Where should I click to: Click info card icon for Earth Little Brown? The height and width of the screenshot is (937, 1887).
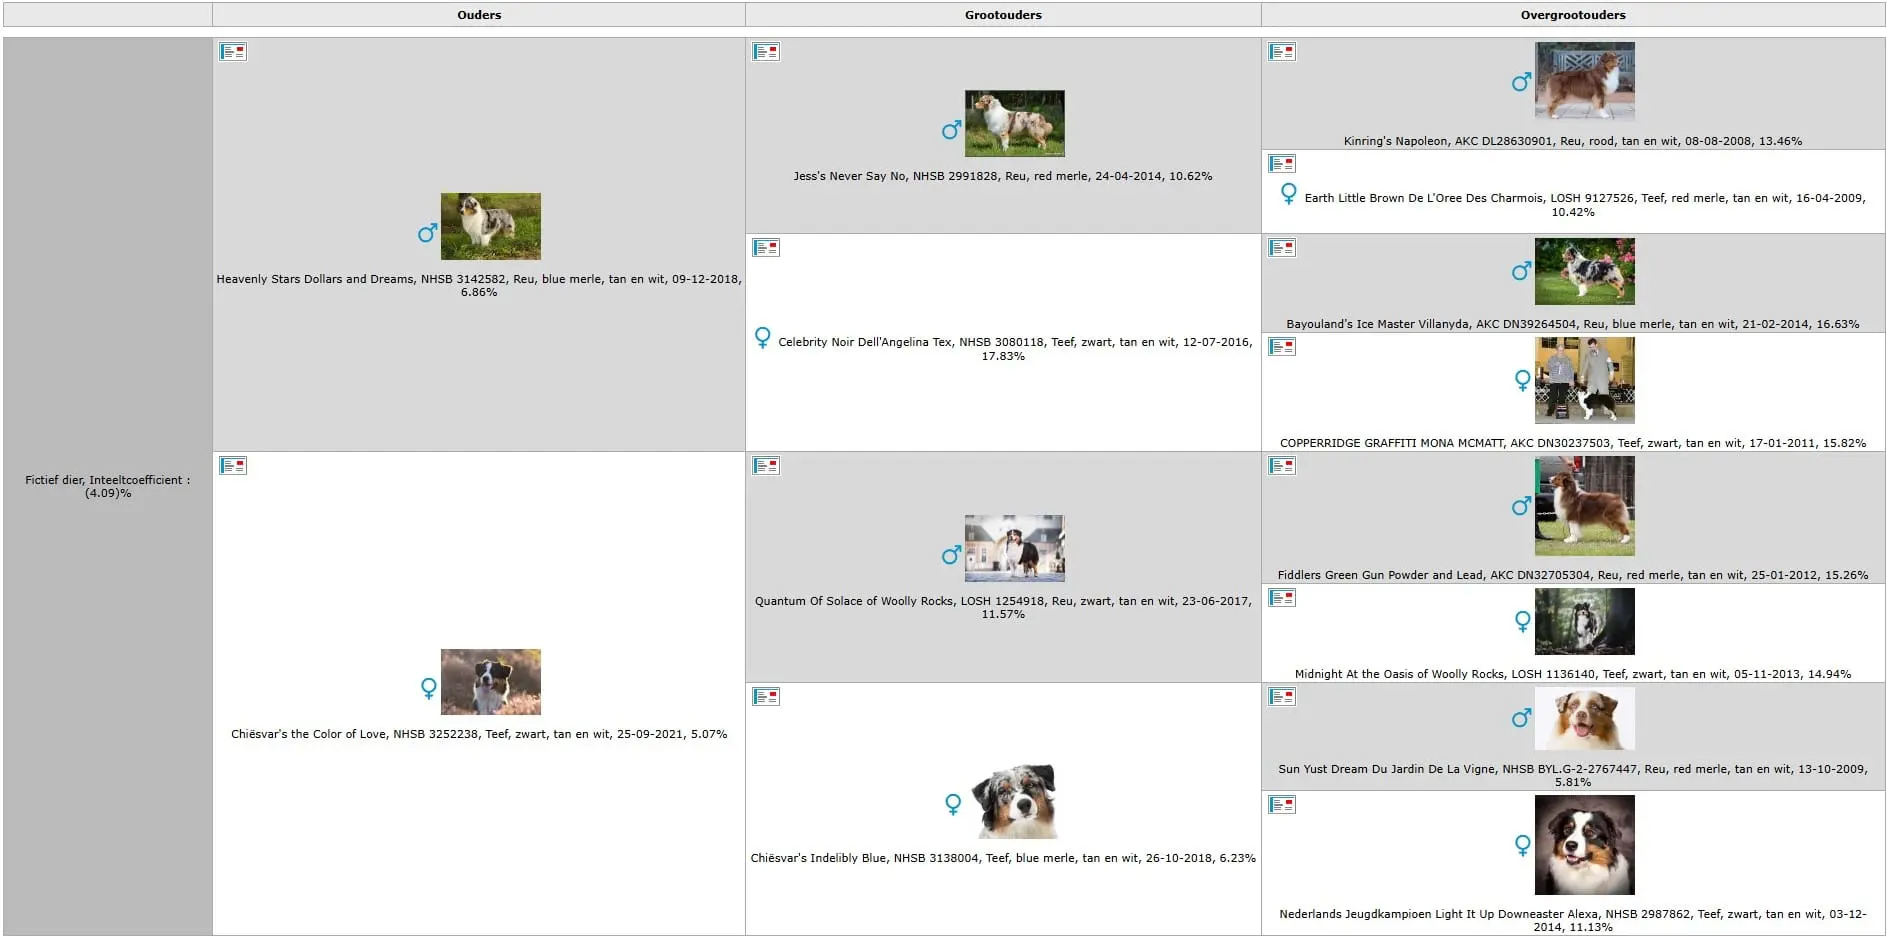tap(1282, 164)
